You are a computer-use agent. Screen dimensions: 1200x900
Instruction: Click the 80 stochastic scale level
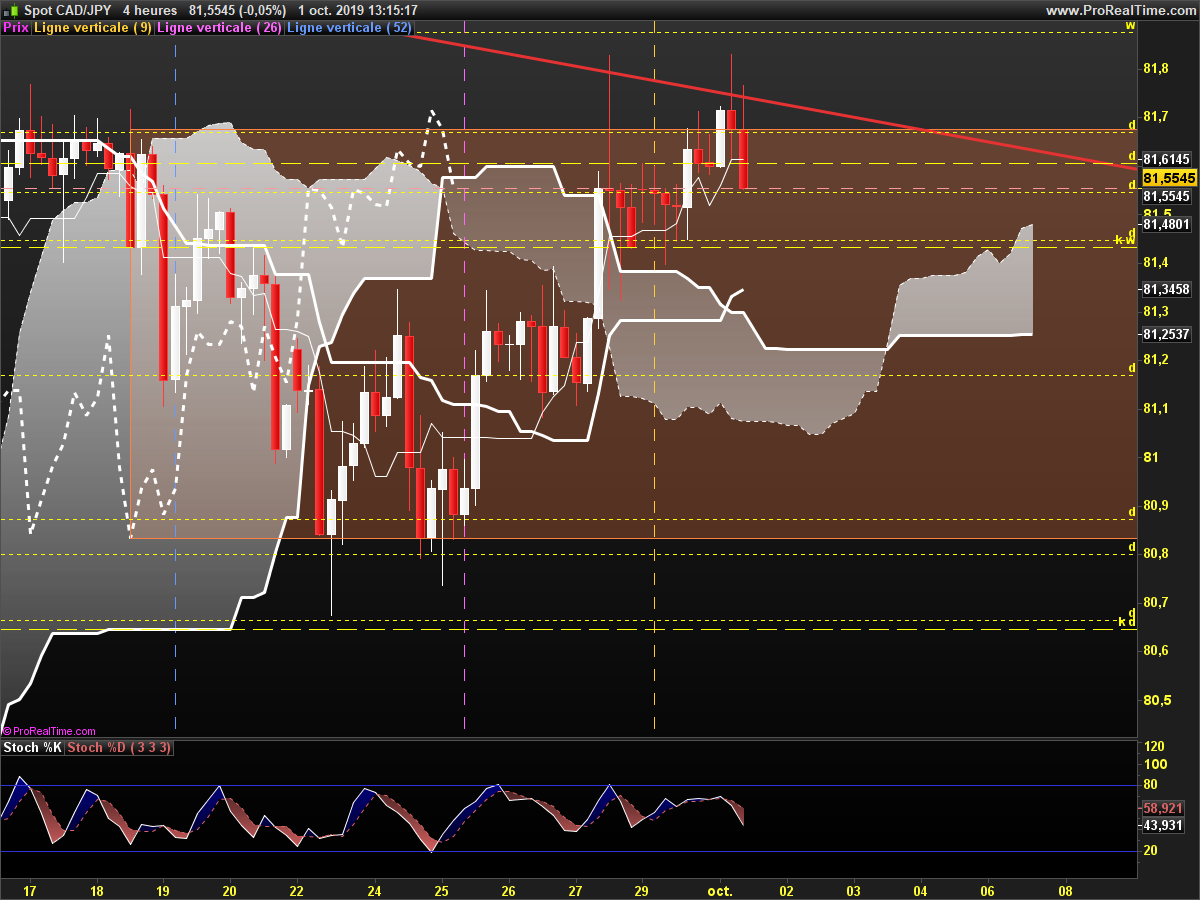pyautogui.click(x=1151, y=785)
